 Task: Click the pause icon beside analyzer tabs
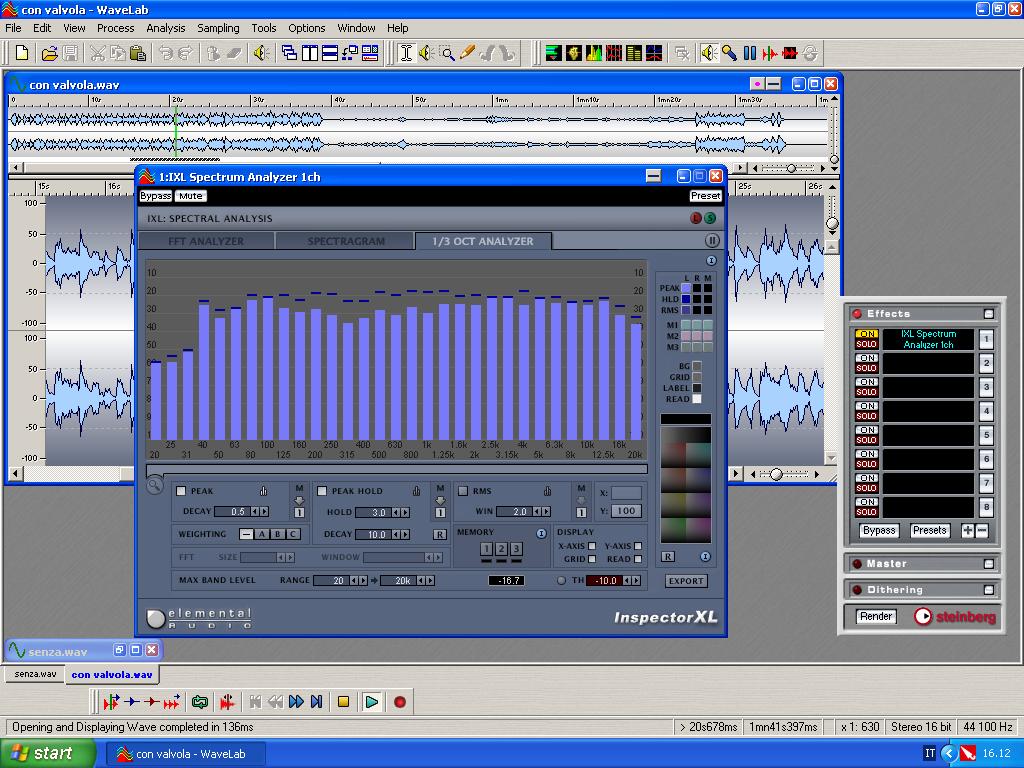[712, 240]
